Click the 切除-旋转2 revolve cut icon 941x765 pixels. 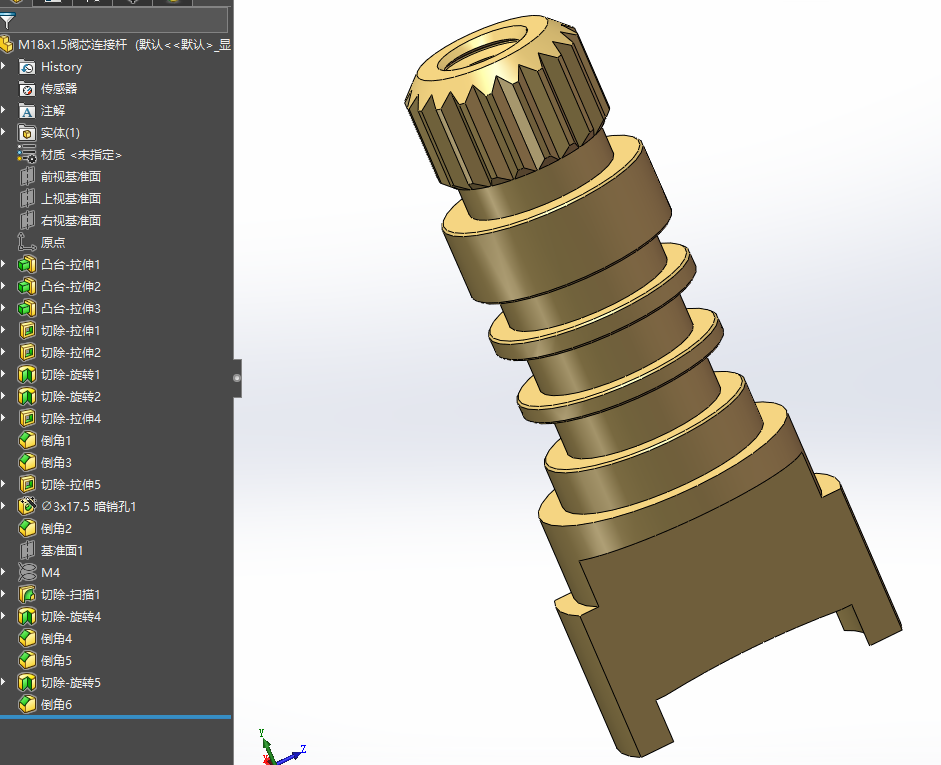click(x=27, y=397)
